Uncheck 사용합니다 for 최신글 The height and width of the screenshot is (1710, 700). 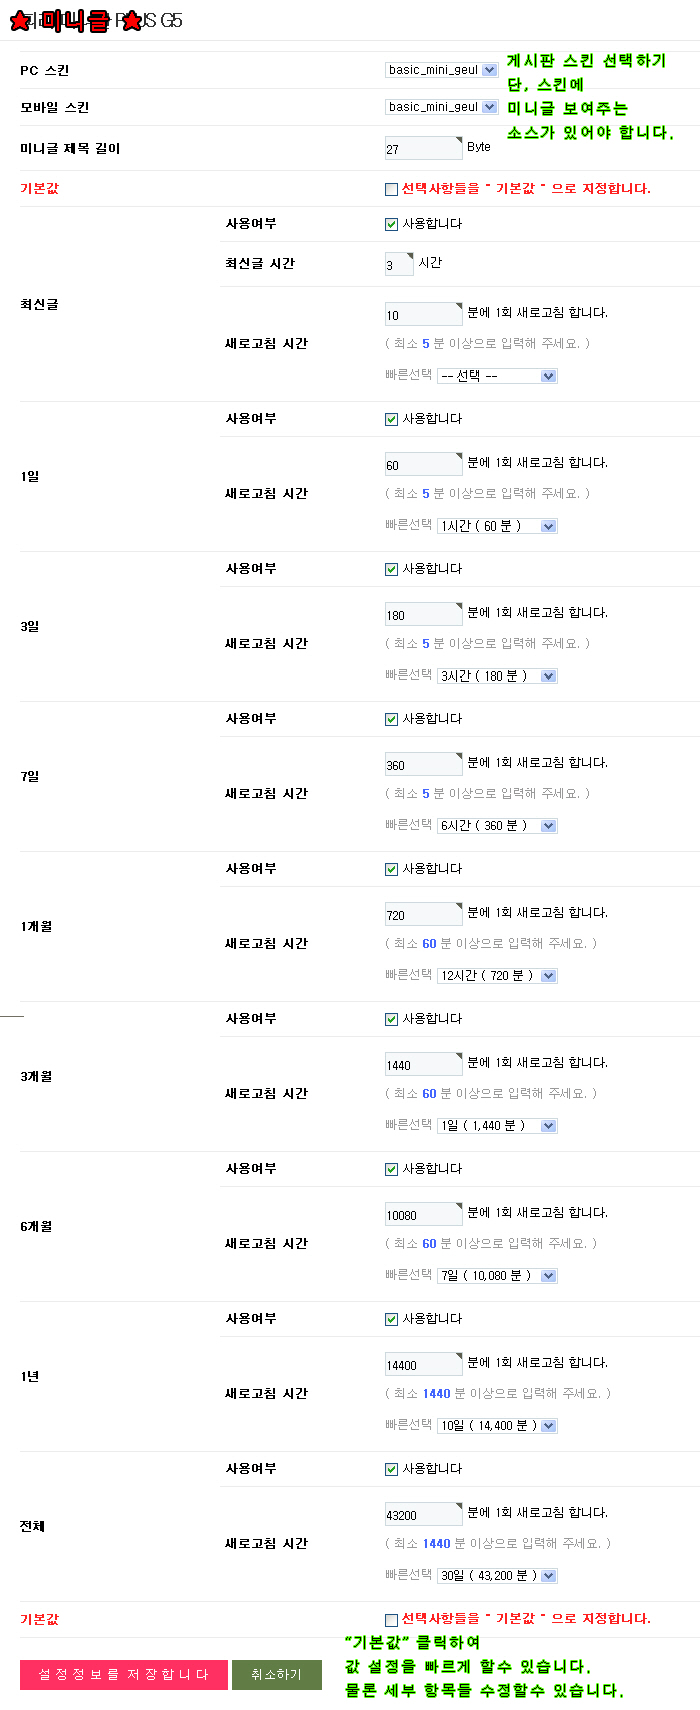[x=391, y=224]
